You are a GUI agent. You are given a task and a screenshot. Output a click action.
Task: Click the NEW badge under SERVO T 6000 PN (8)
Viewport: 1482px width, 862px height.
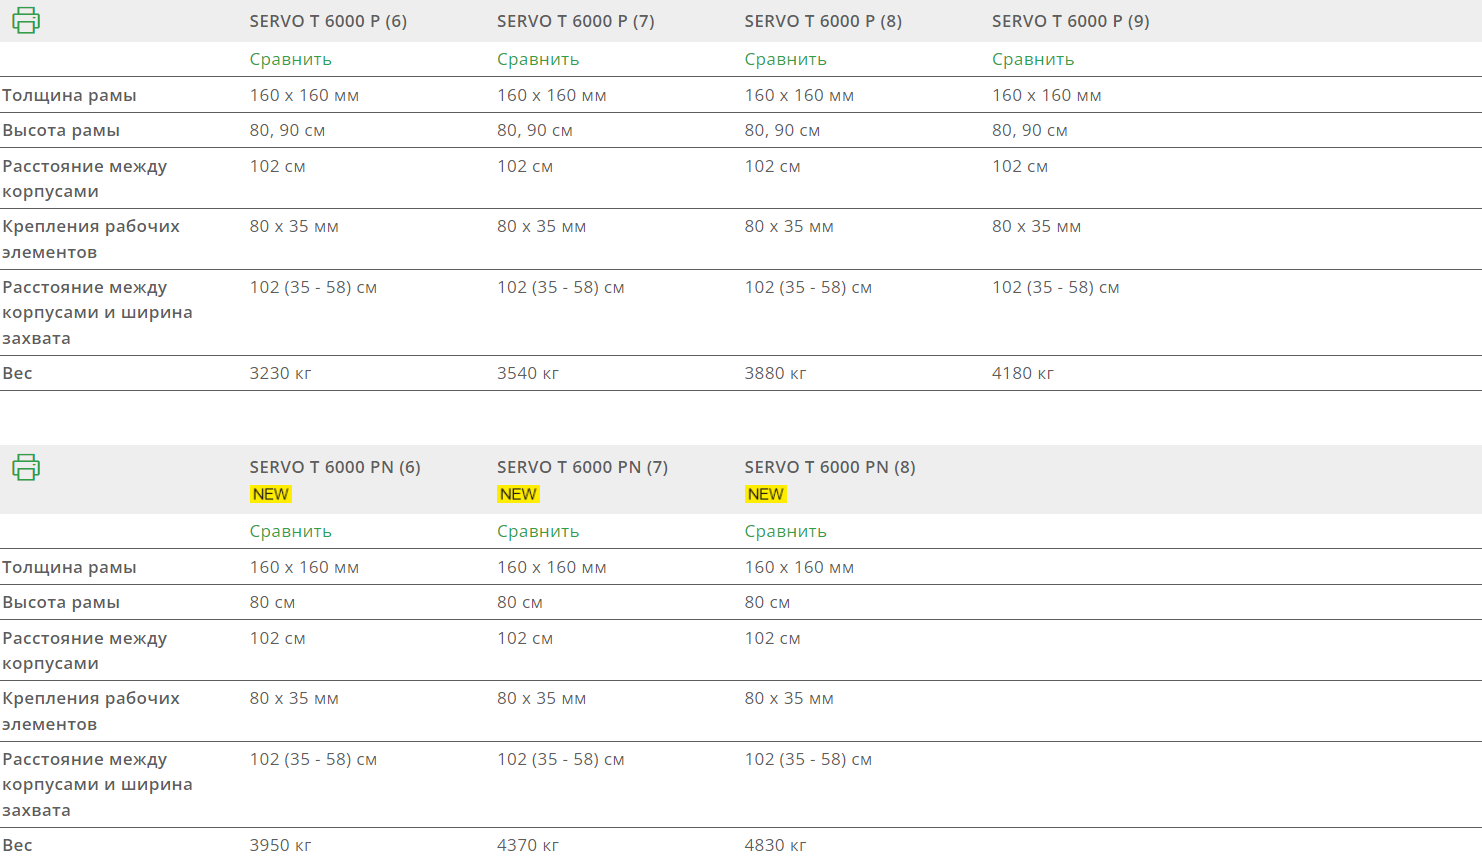(765, 494)
